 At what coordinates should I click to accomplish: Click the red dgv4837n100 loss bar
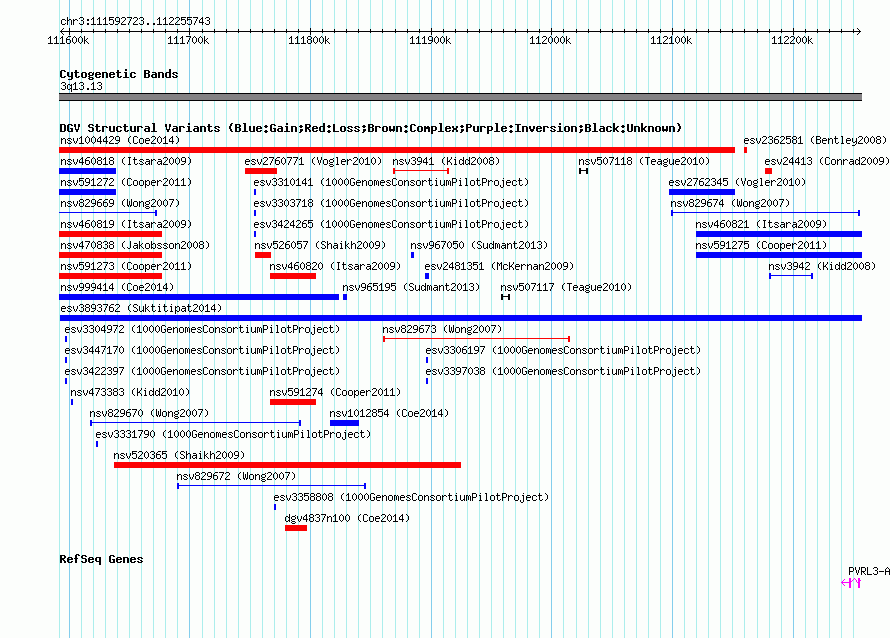point(296,528)
